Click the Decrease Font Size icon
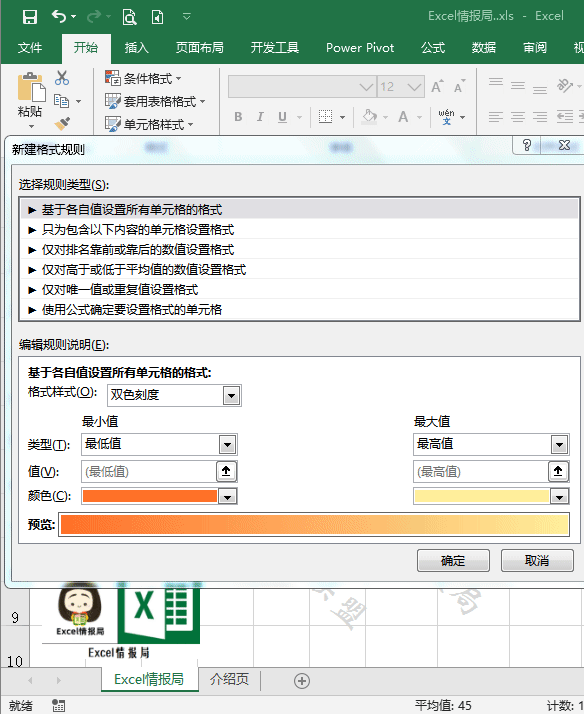584x714 pixels. click(459, 86)
